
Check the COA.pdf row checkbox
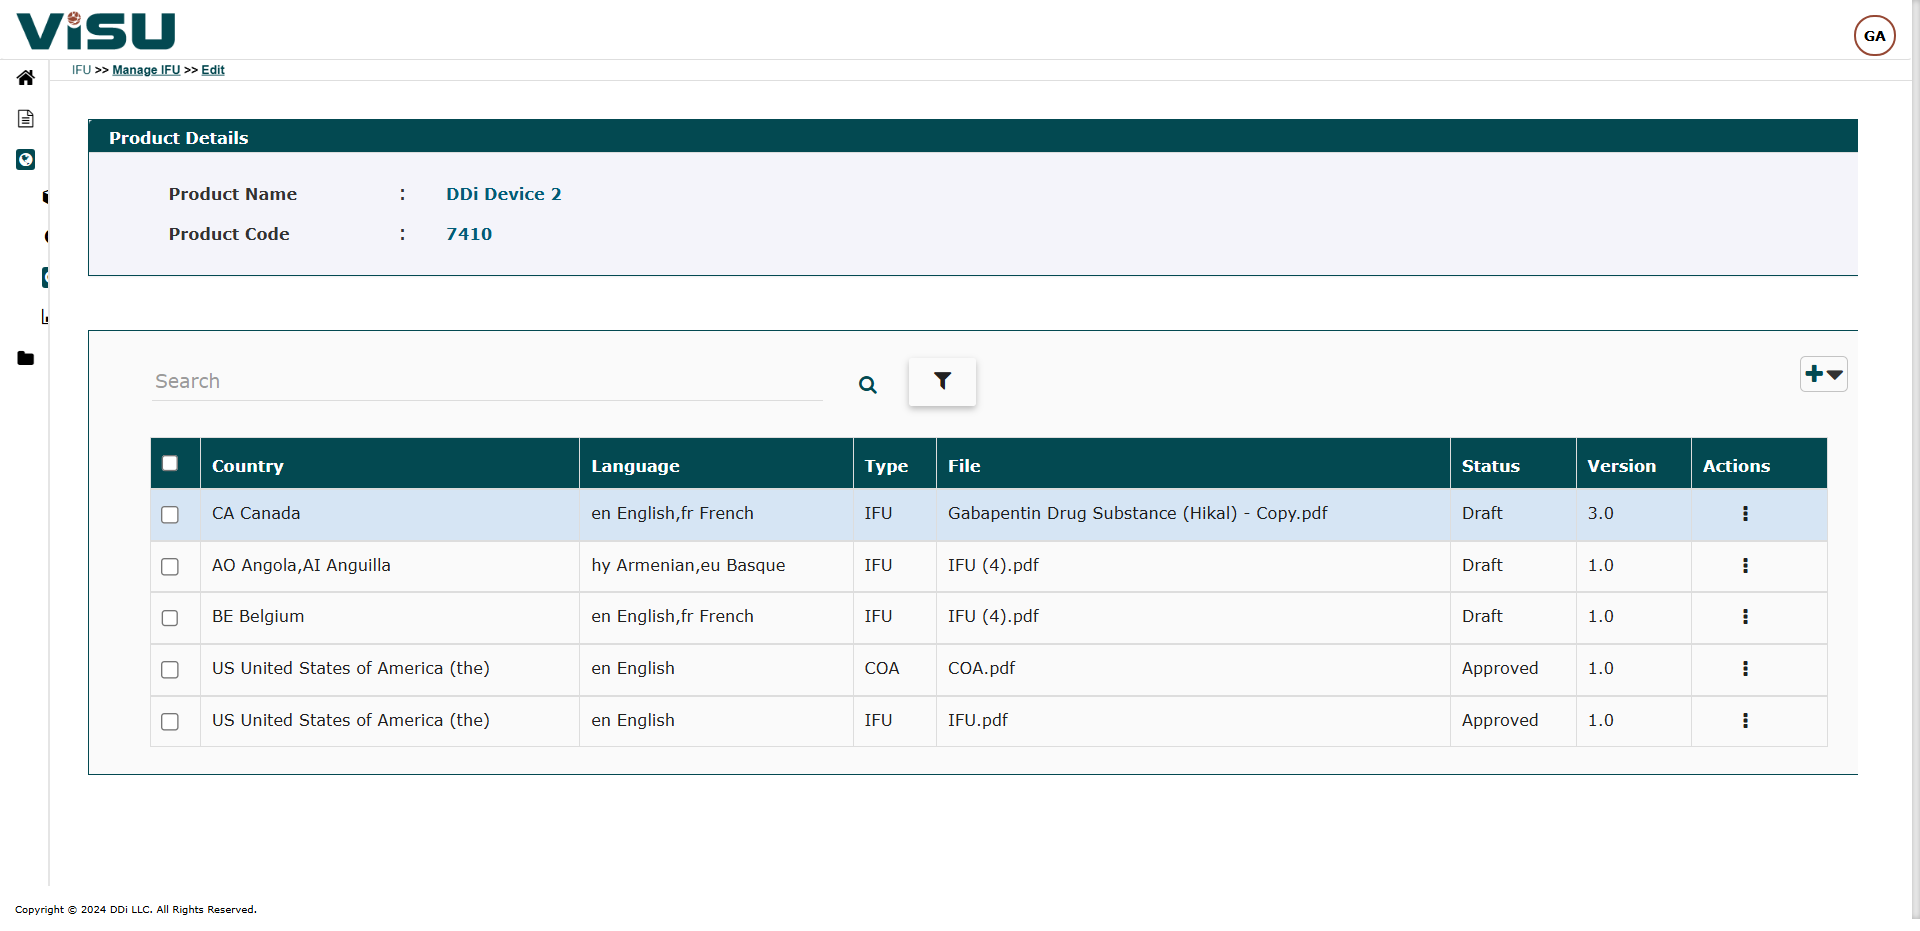click(x=170, y=669)
